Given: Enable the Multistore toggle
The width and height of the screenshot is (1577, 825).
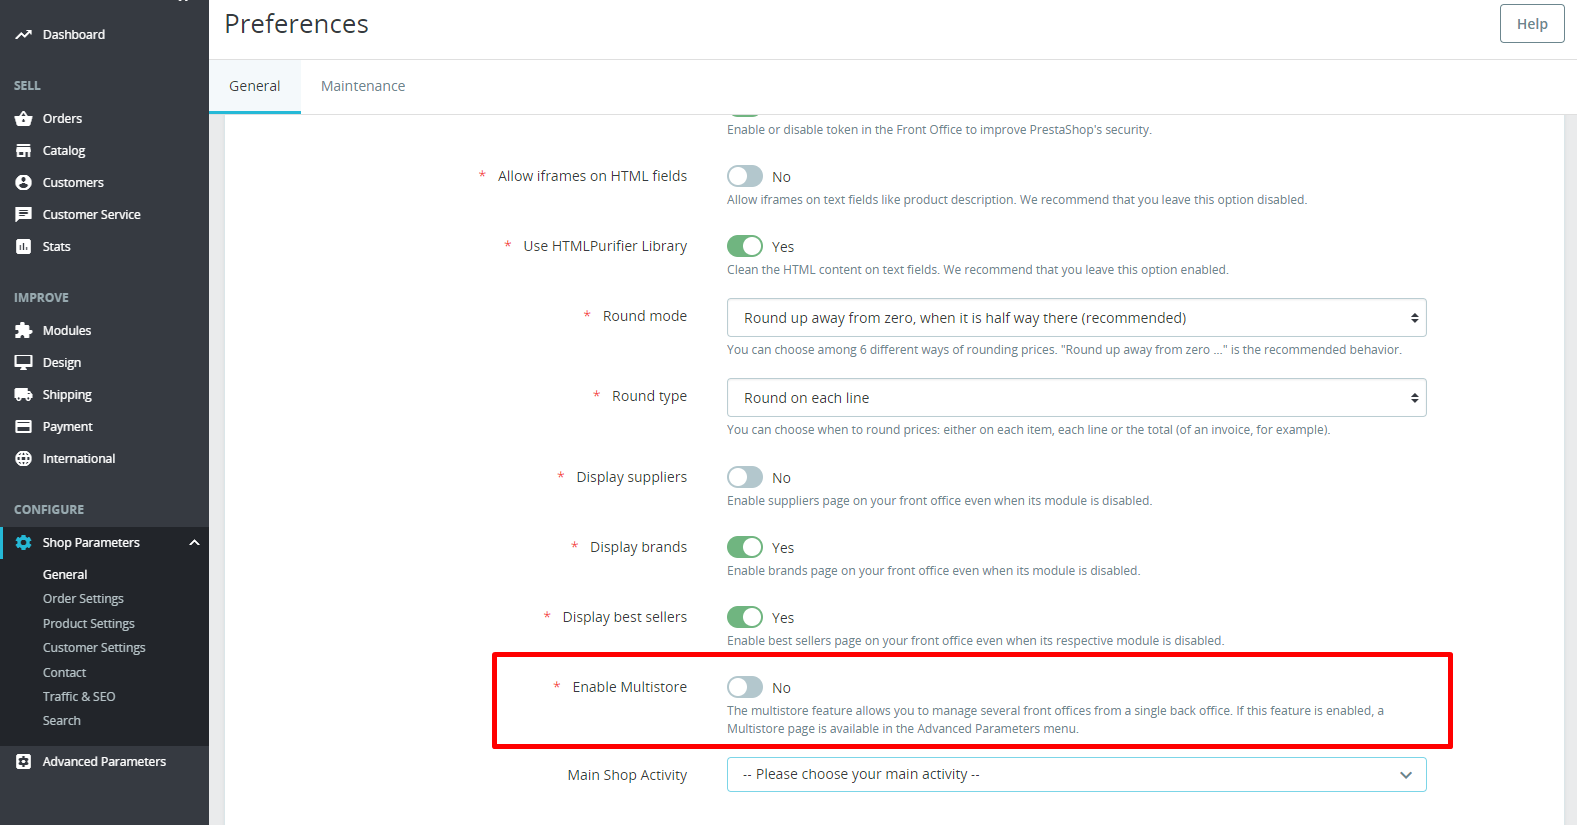Looking at the screenshot, I should (x=745, y=688).
